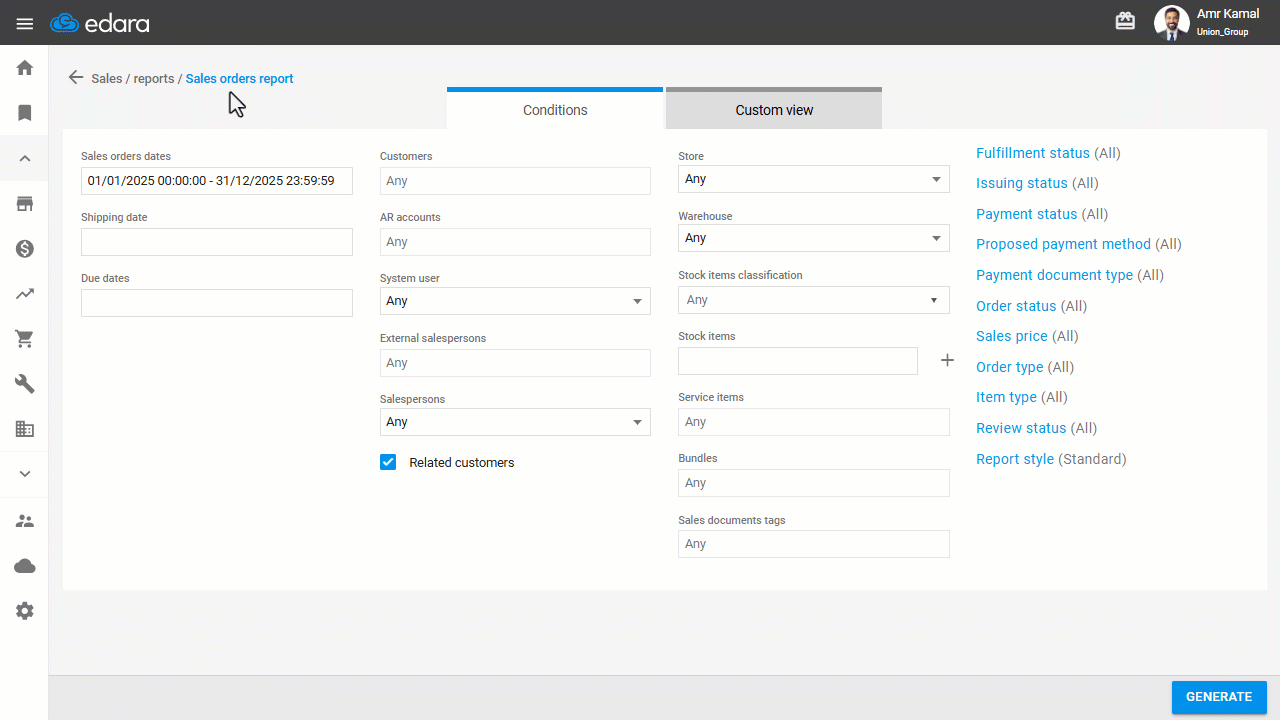Open the Issuing status filter link
Screen dimensions: 1280x720
(1022, 183)
